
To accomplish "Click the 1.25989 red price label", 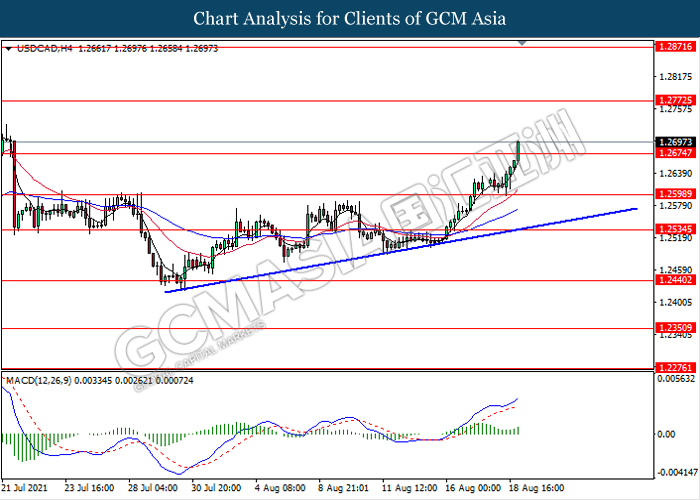I will point(668,194).
